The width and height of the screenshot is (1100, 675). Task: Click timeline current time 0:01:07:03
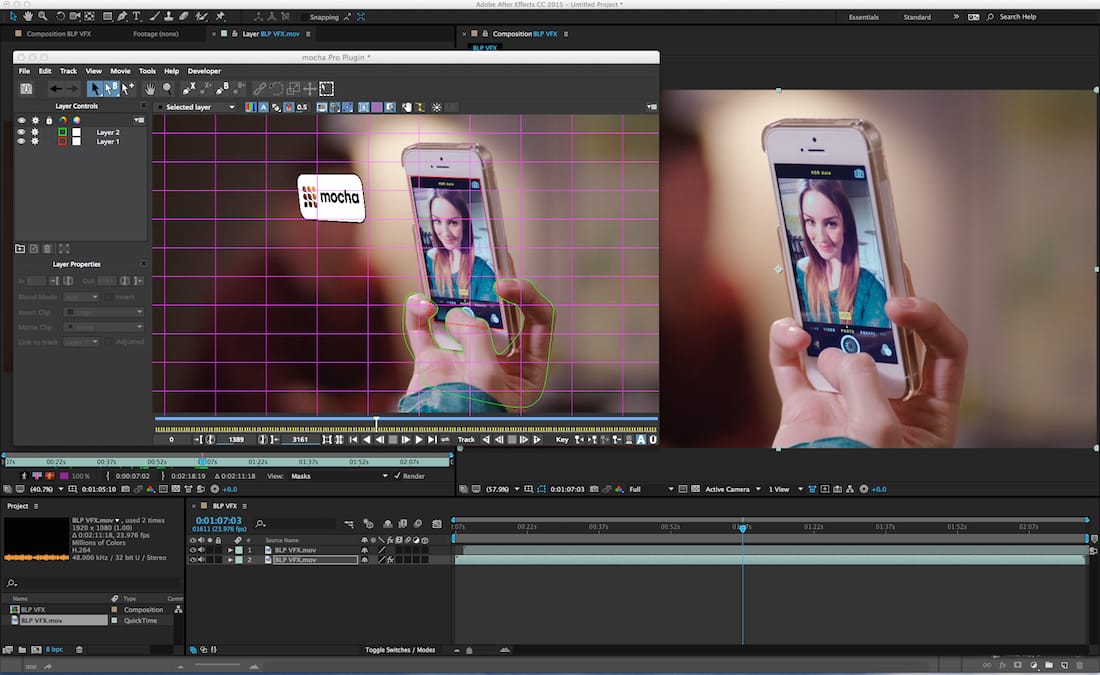[x=218, y=521]
